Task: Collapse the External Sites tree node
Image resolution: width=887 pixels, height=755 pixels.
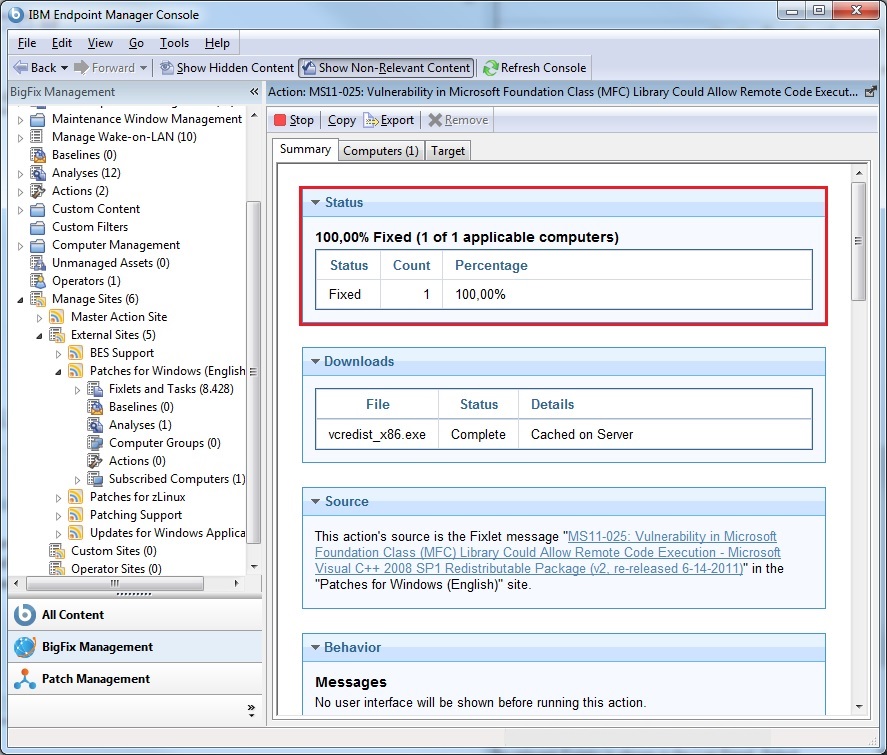Action: [39, 336]
